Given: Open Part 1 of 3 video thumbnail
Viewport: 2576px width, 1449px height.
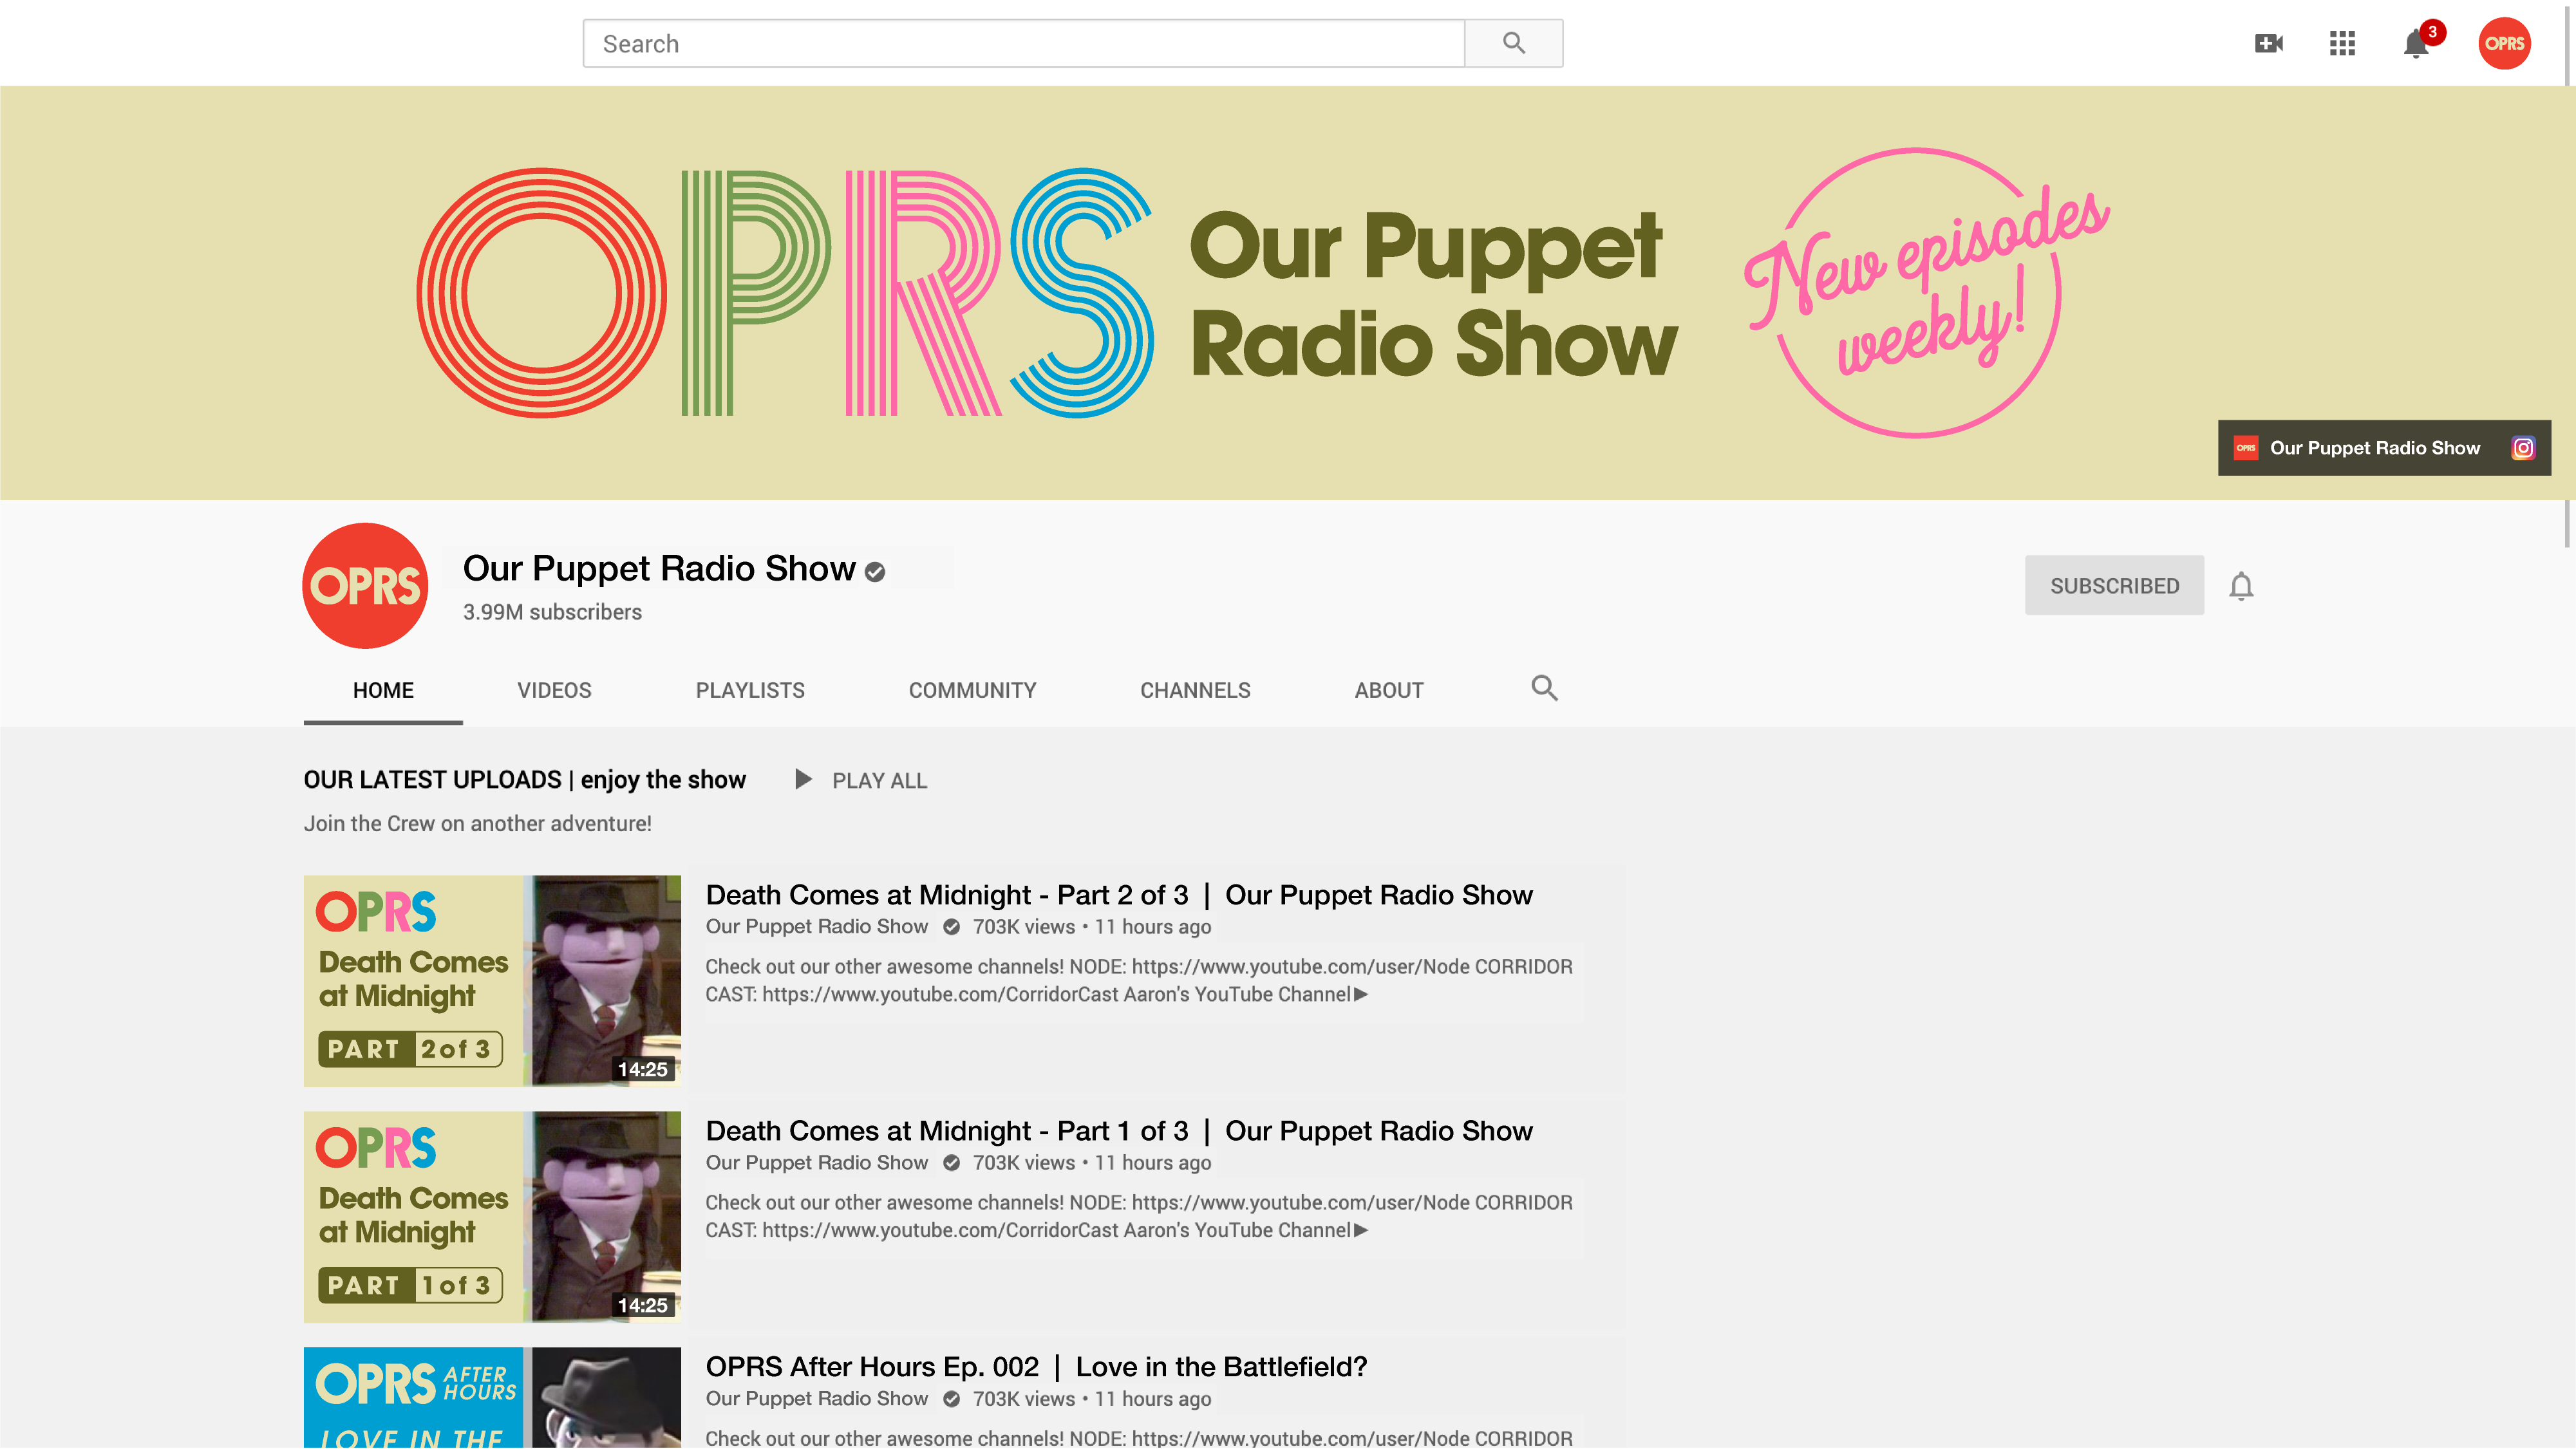Looking at the screenshot, I should [492, 1216].
